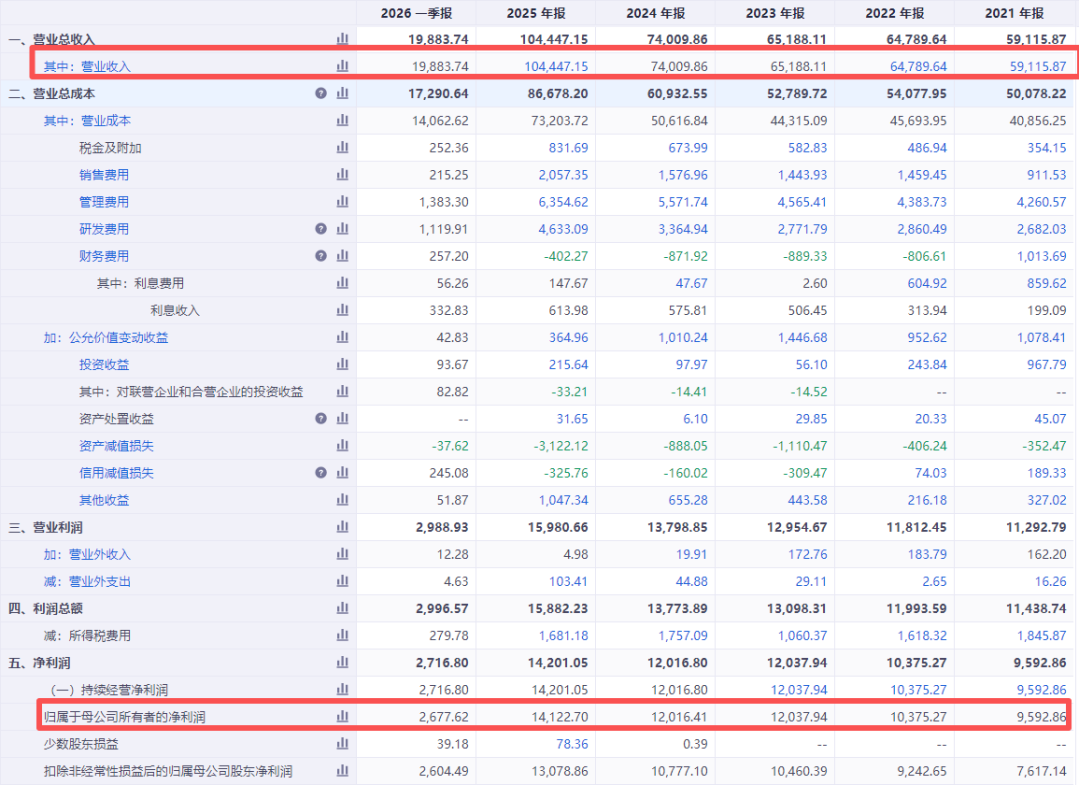Open 2025 营业收入 value 104,447.15 in second row
This screenshot has height=785, width=1079.
[556, 67]
